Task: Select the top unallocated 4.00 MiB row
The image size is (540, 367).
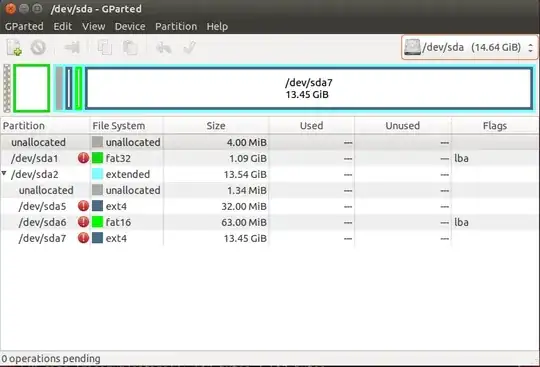Action: click(270, 142)
